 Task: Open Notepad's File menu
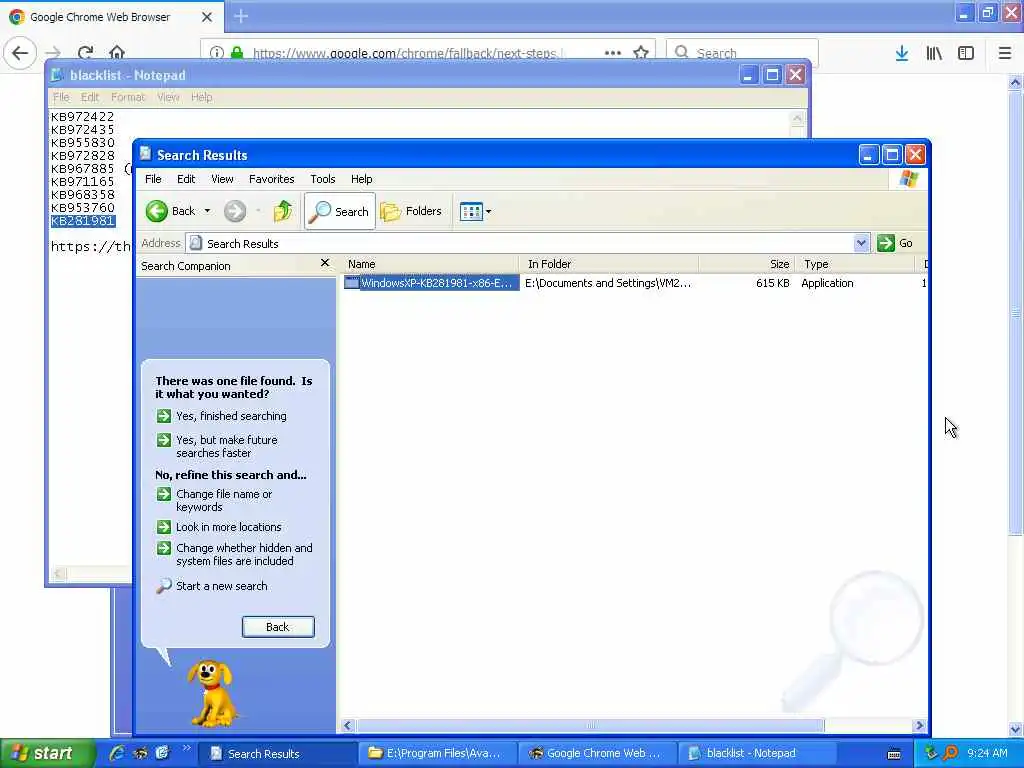click(x=61, y=97)
